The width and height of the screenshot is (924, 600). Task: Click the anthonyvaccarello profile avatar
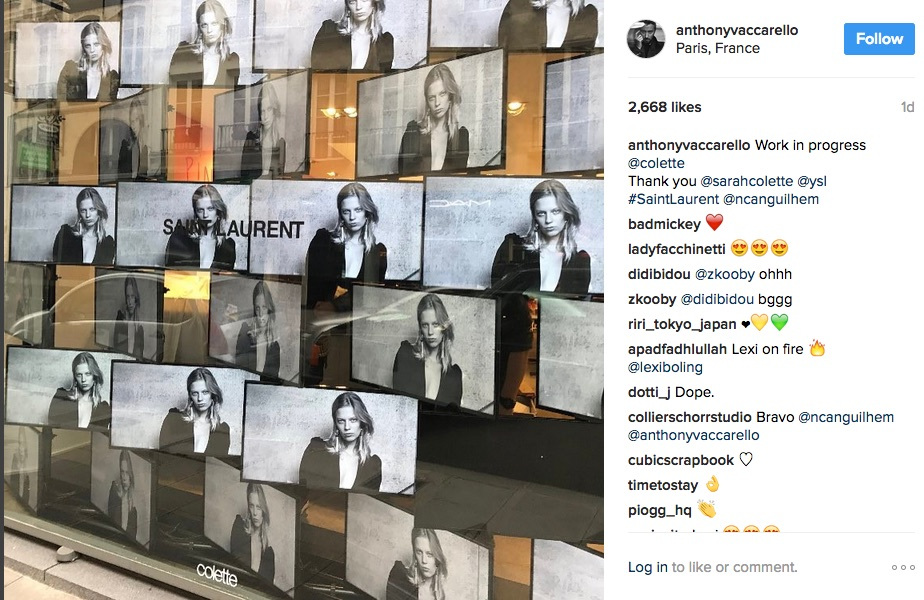click(x=646, y=39)
